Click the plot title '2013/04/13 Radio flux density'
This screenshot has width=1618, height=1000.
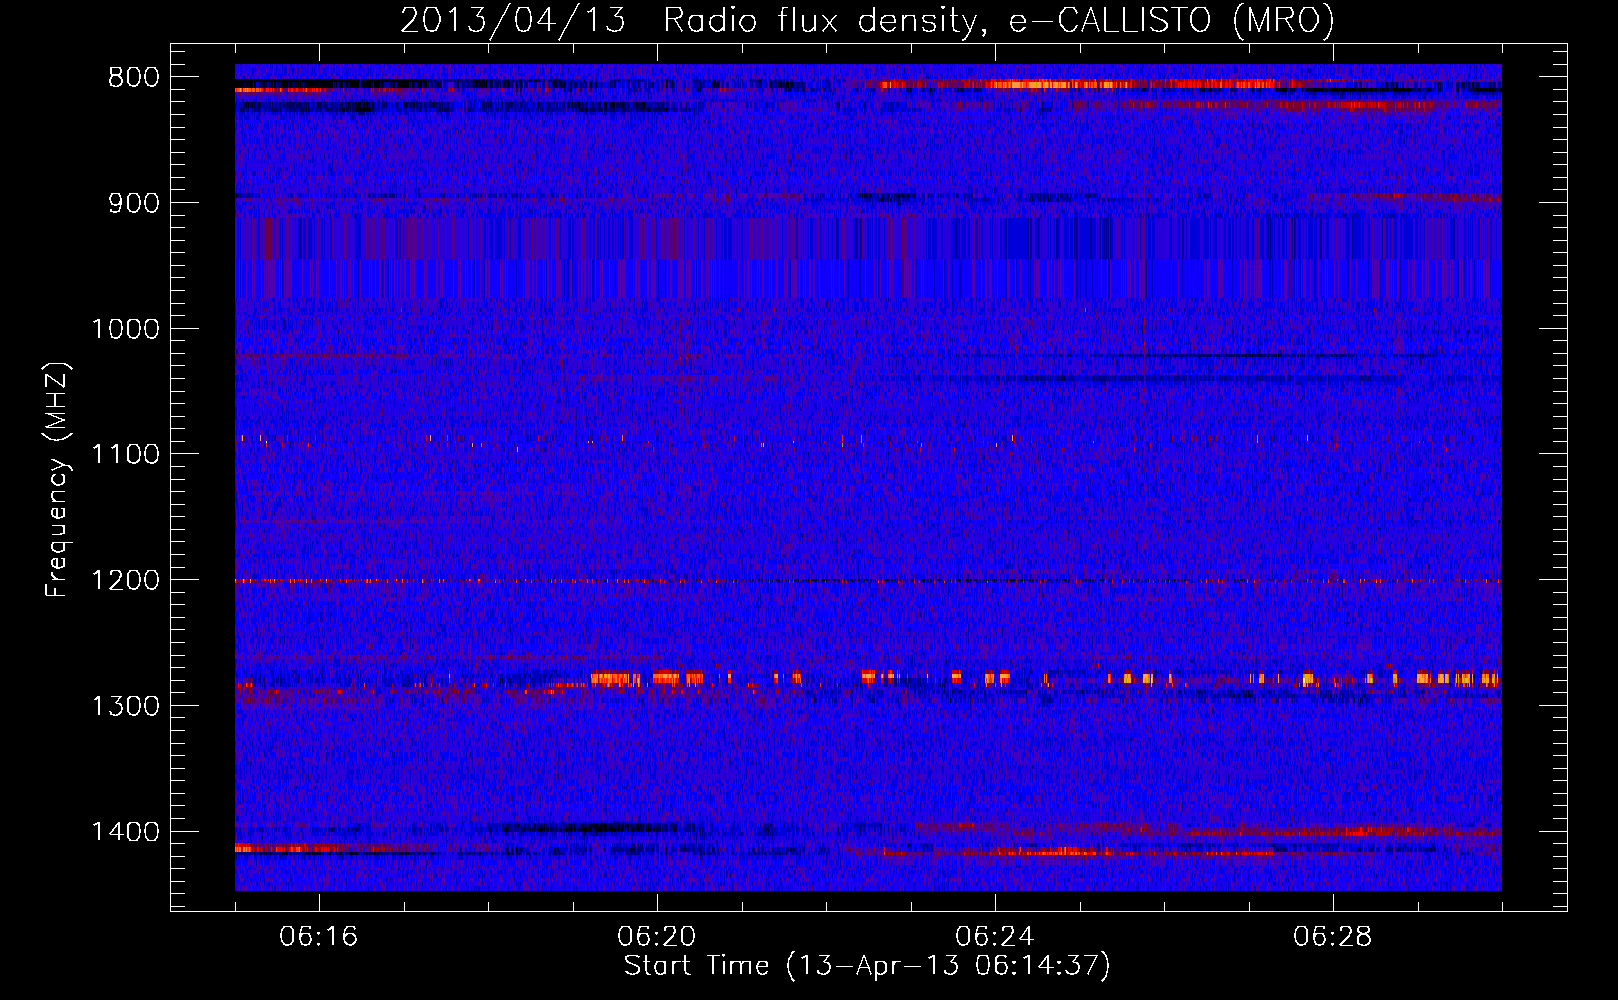pyautogui.click(x=867, y=21)
